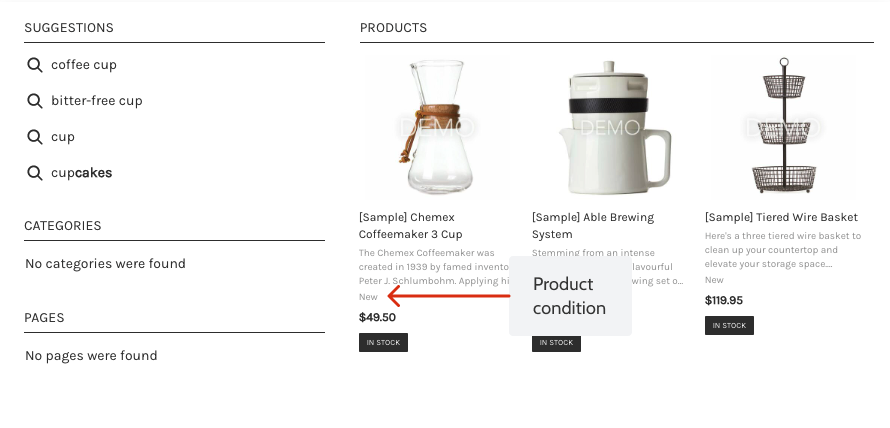Click the search icon next to cup

pyautogui.click(x=35, y=137)
